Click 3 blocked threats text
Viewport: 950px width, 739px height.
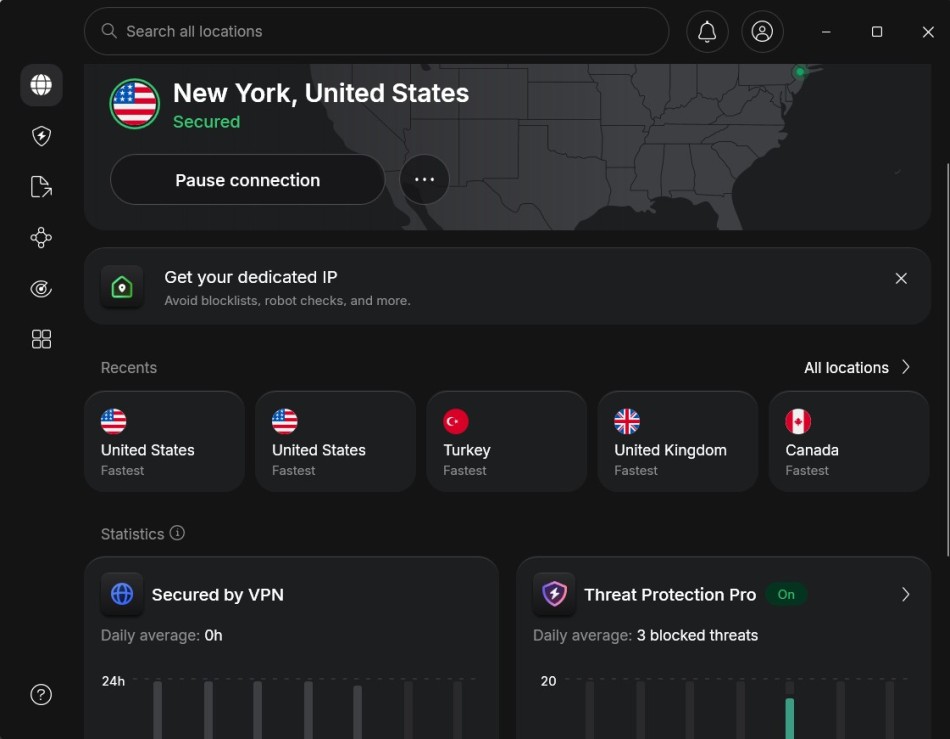(697, 635)
